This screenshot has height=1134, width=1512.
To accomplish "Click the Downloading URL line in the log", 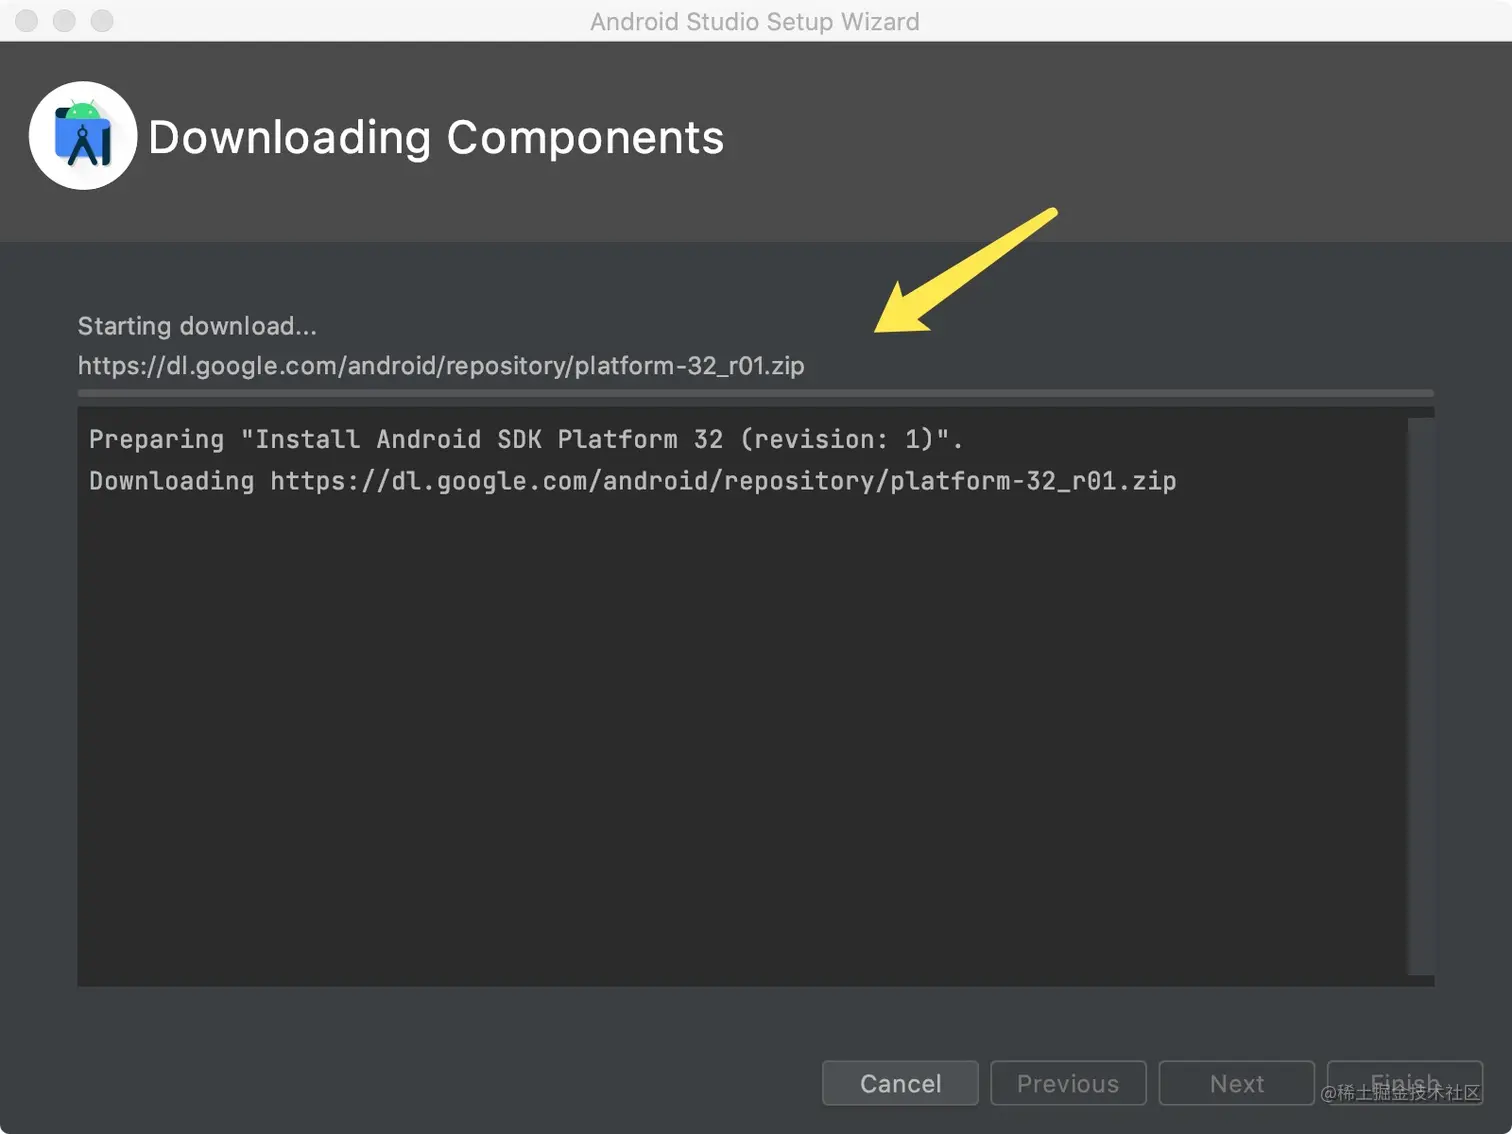I will point(633,481).
